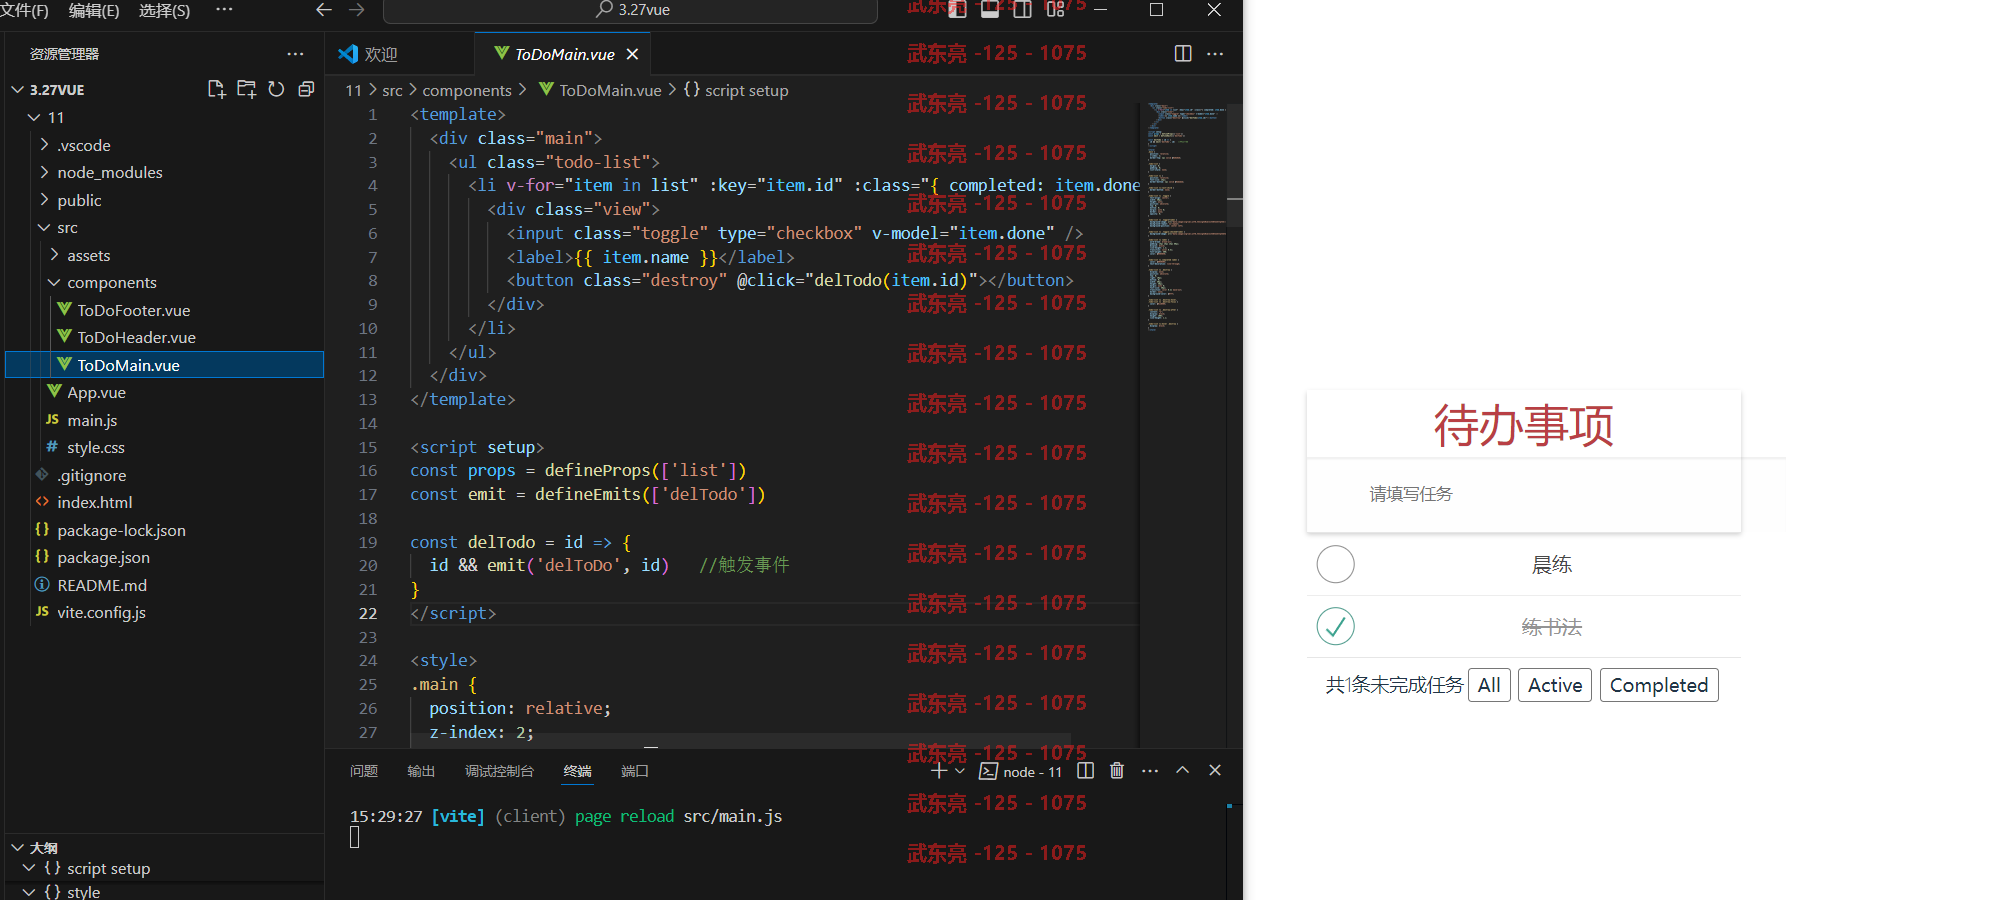Filter todos with the Completed button
1995x900 pixels.
(1659, 685)
